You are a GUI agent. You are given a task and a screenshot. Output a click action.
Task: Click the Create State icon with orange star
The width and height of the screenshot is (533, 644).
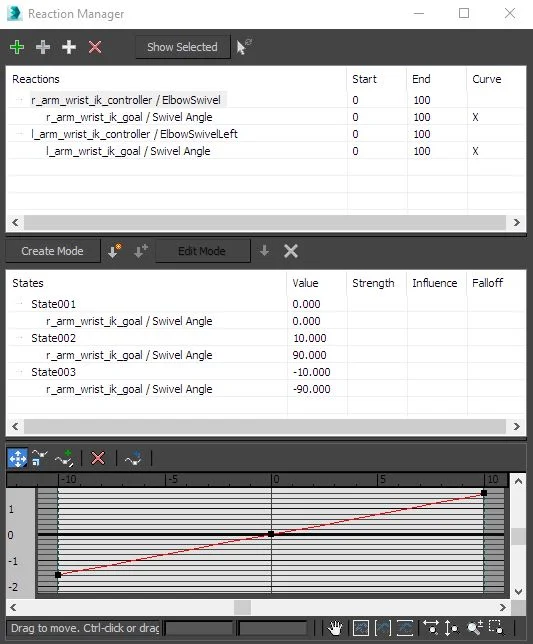click(x=114, y=251)
